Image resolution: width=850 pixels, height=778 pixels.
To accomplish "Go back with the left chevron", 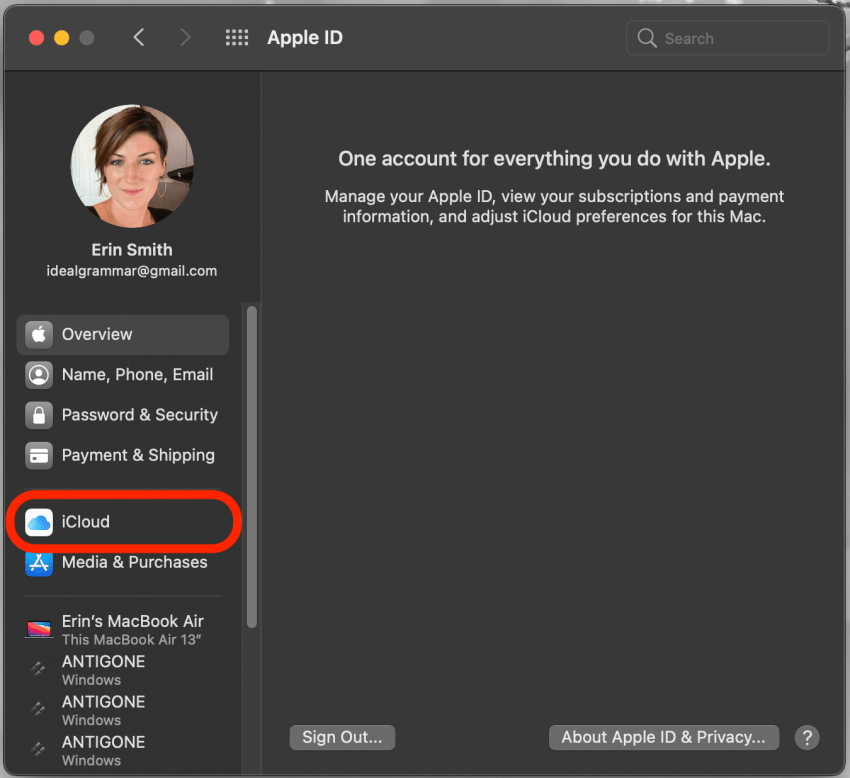I will coord(139,39).
